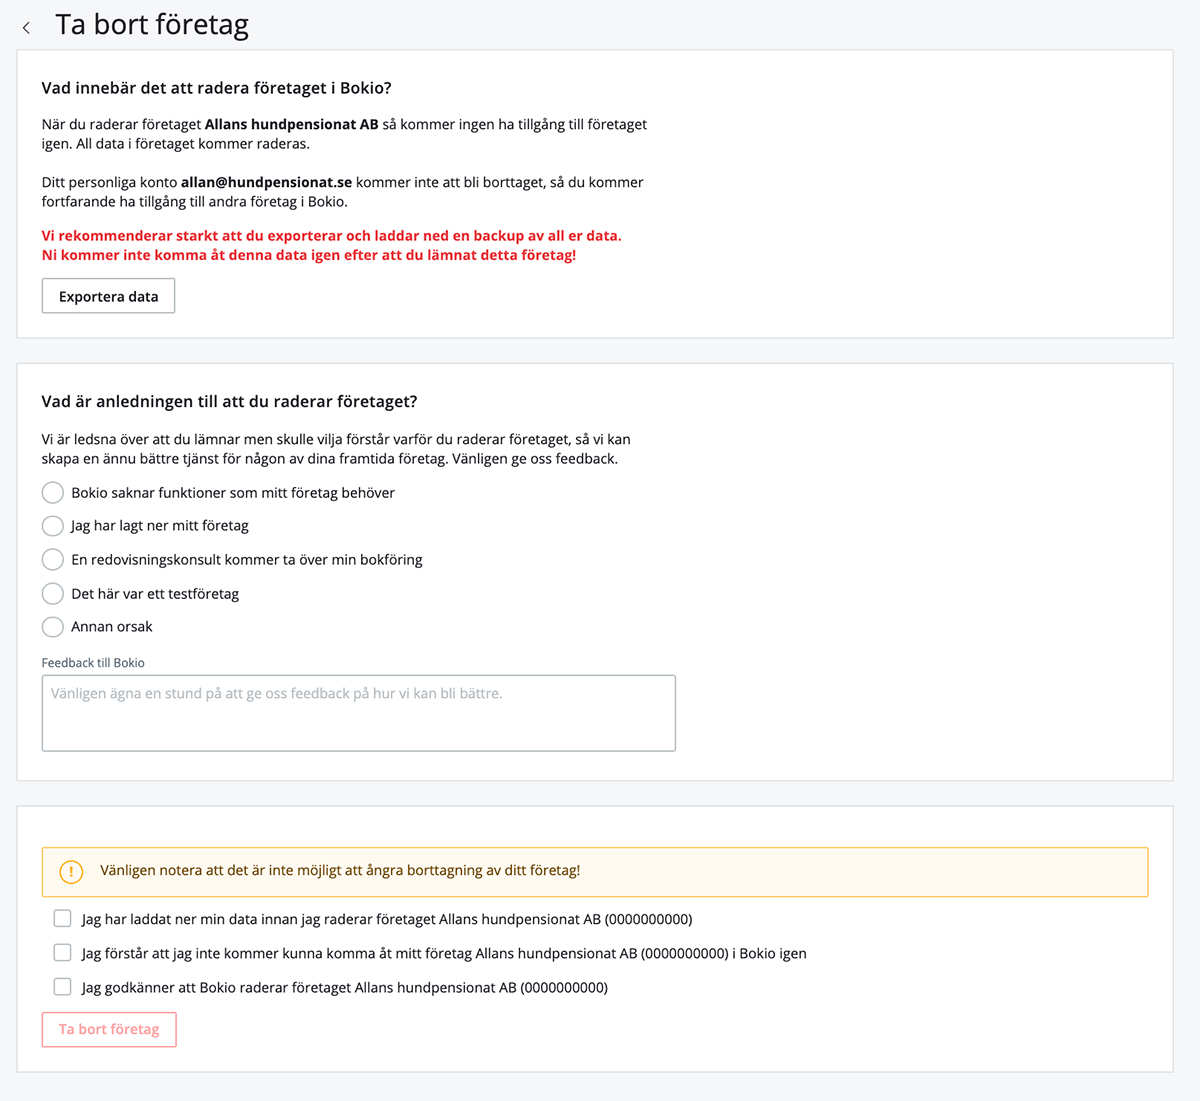Click the 'Ta bort företag' page title
The image size is (1200, 1101).
[152, 25]
